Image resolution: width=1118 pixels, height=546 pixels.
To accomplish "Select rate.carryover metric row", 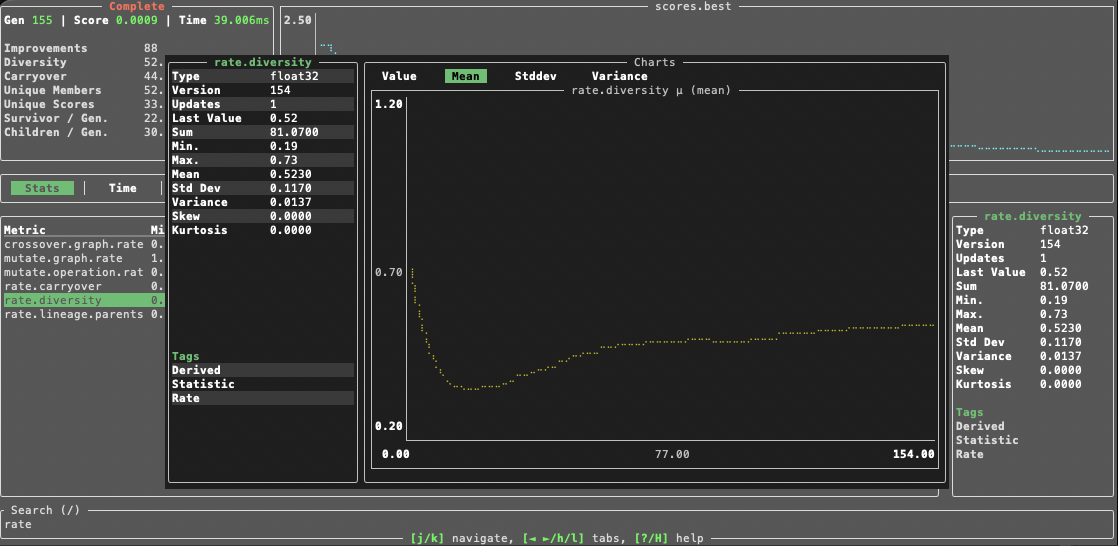I will [x=84, y=286].
